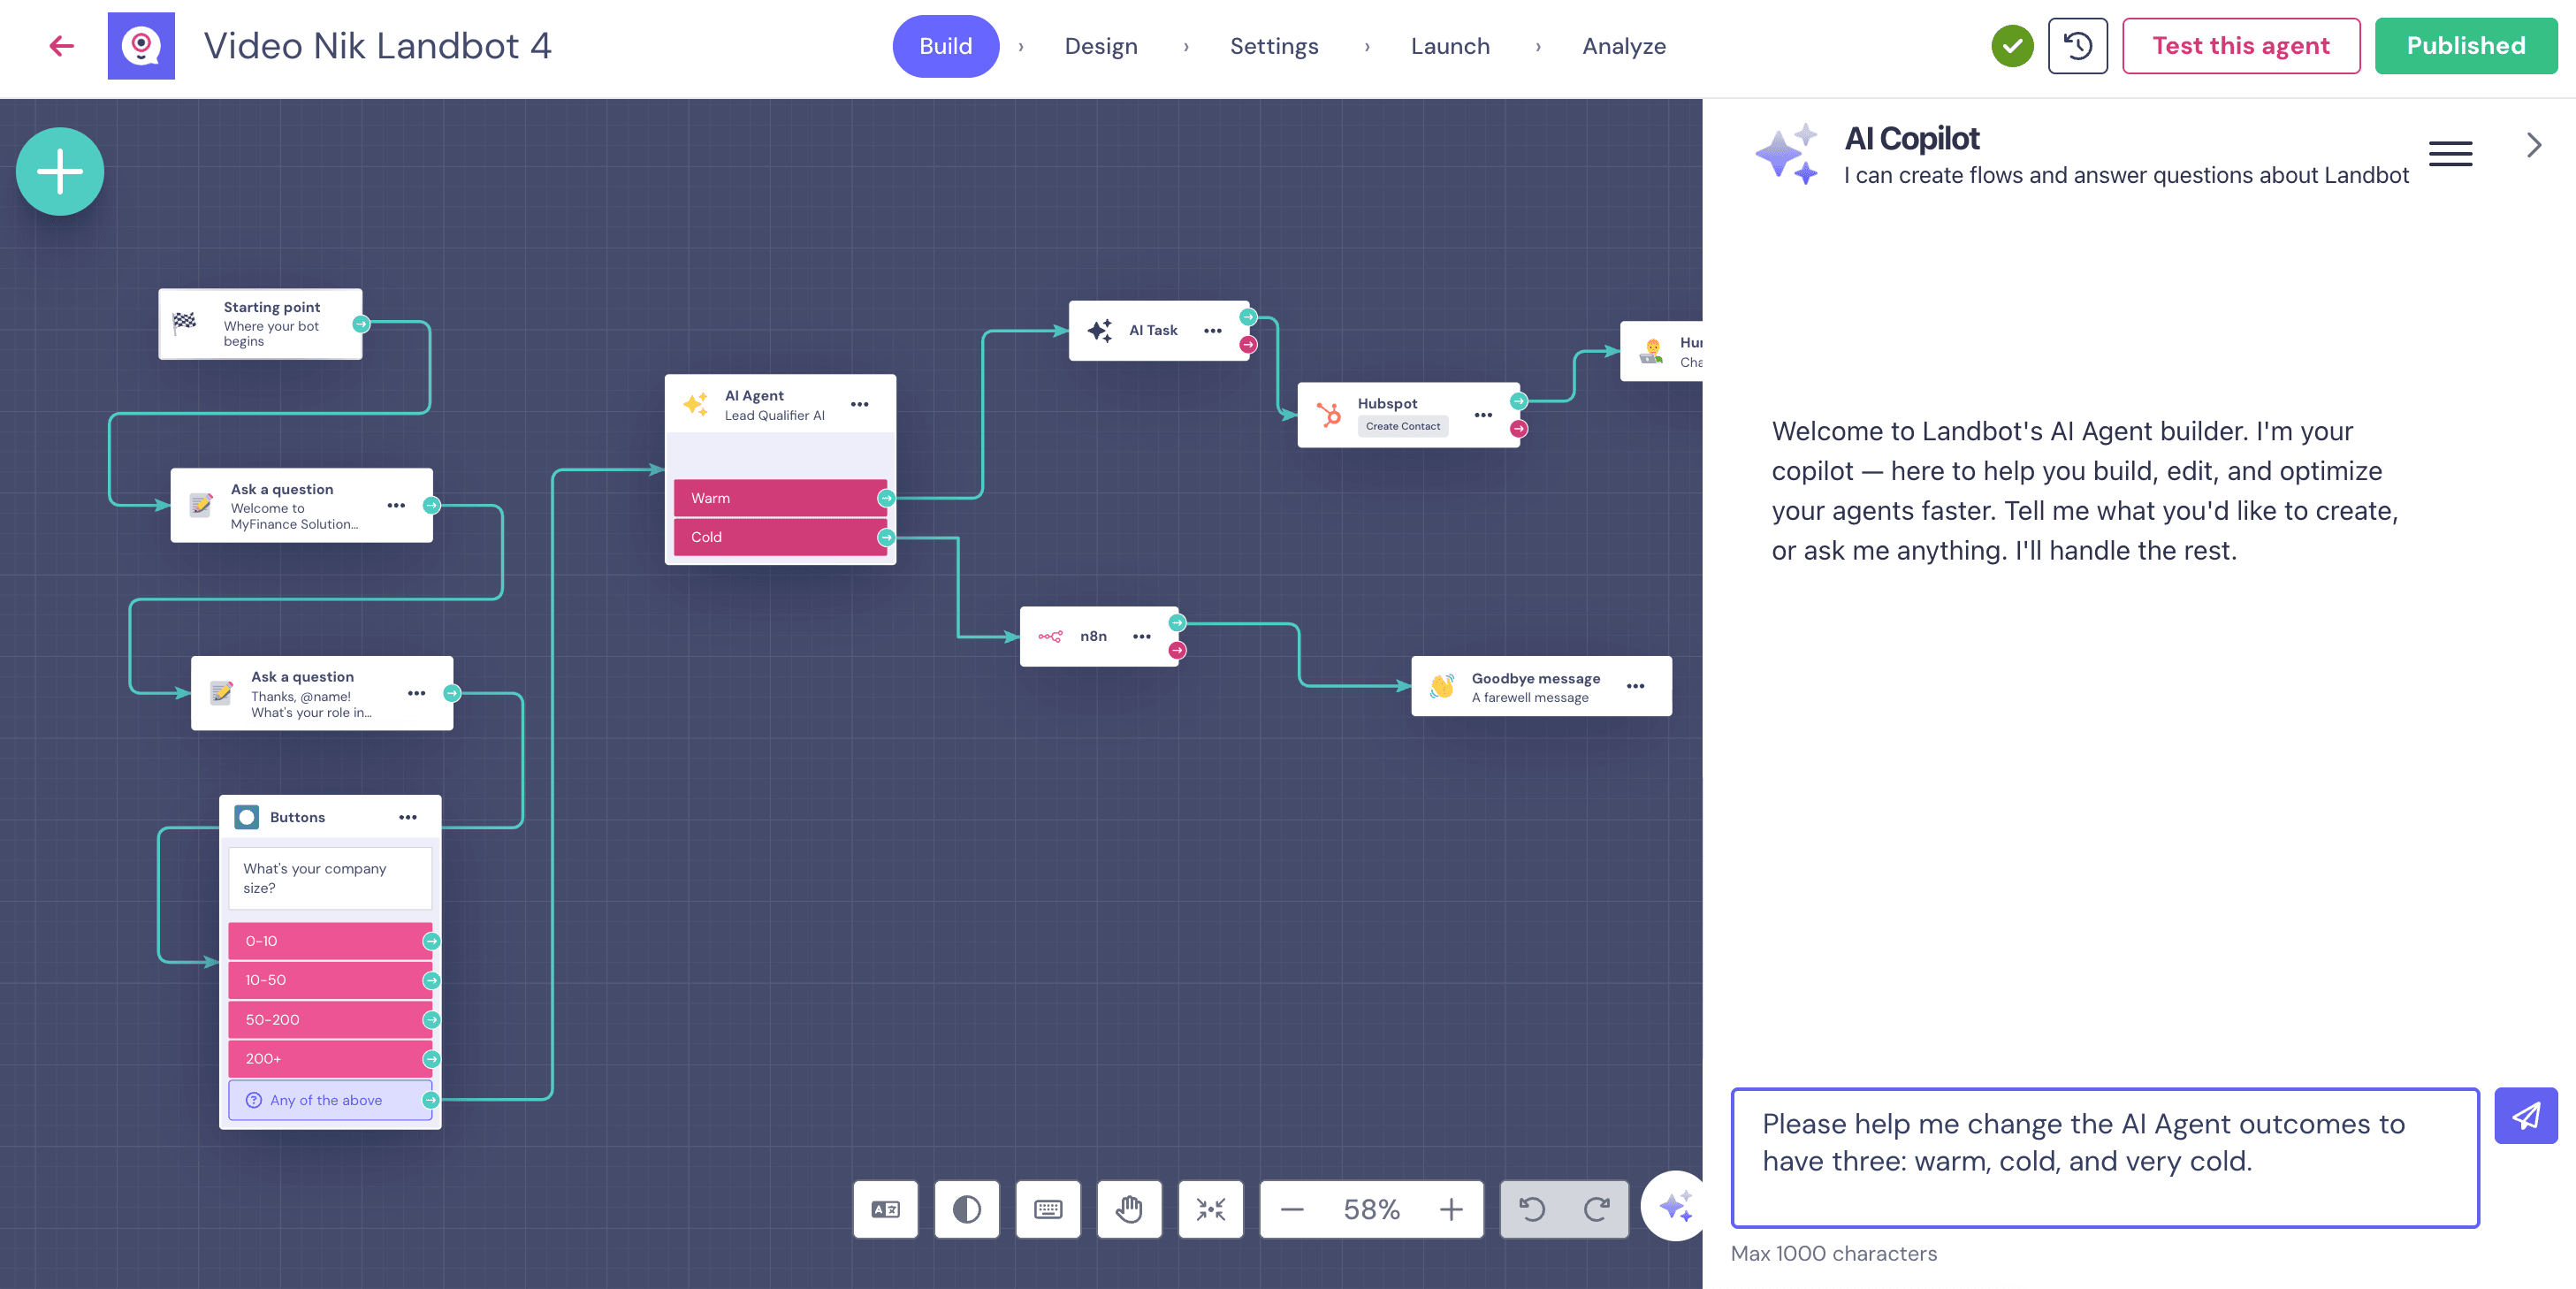
Task: Open the language translation icon
Action: tap(884, 1209)
